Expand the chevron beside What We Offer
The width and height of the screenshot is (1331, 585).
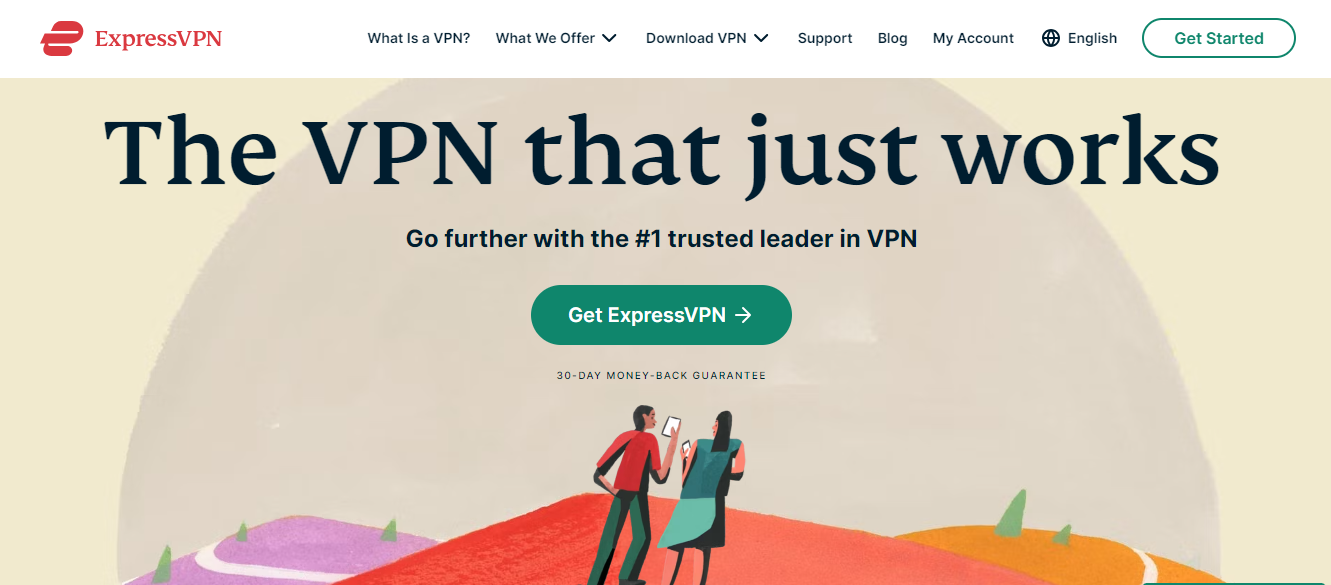[609, 38]
